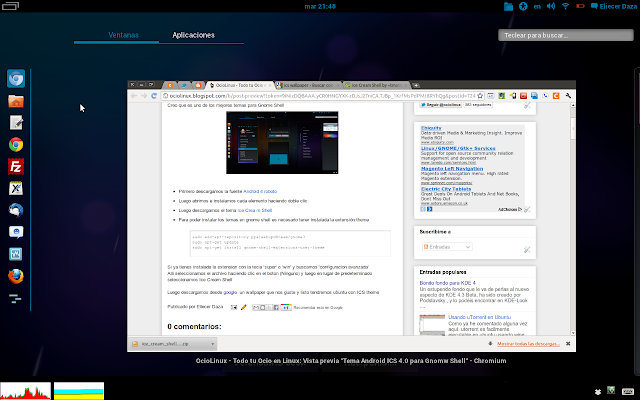Click the forward arrow in Chromium
Screen dimensions: 640x400
(144, 96)
